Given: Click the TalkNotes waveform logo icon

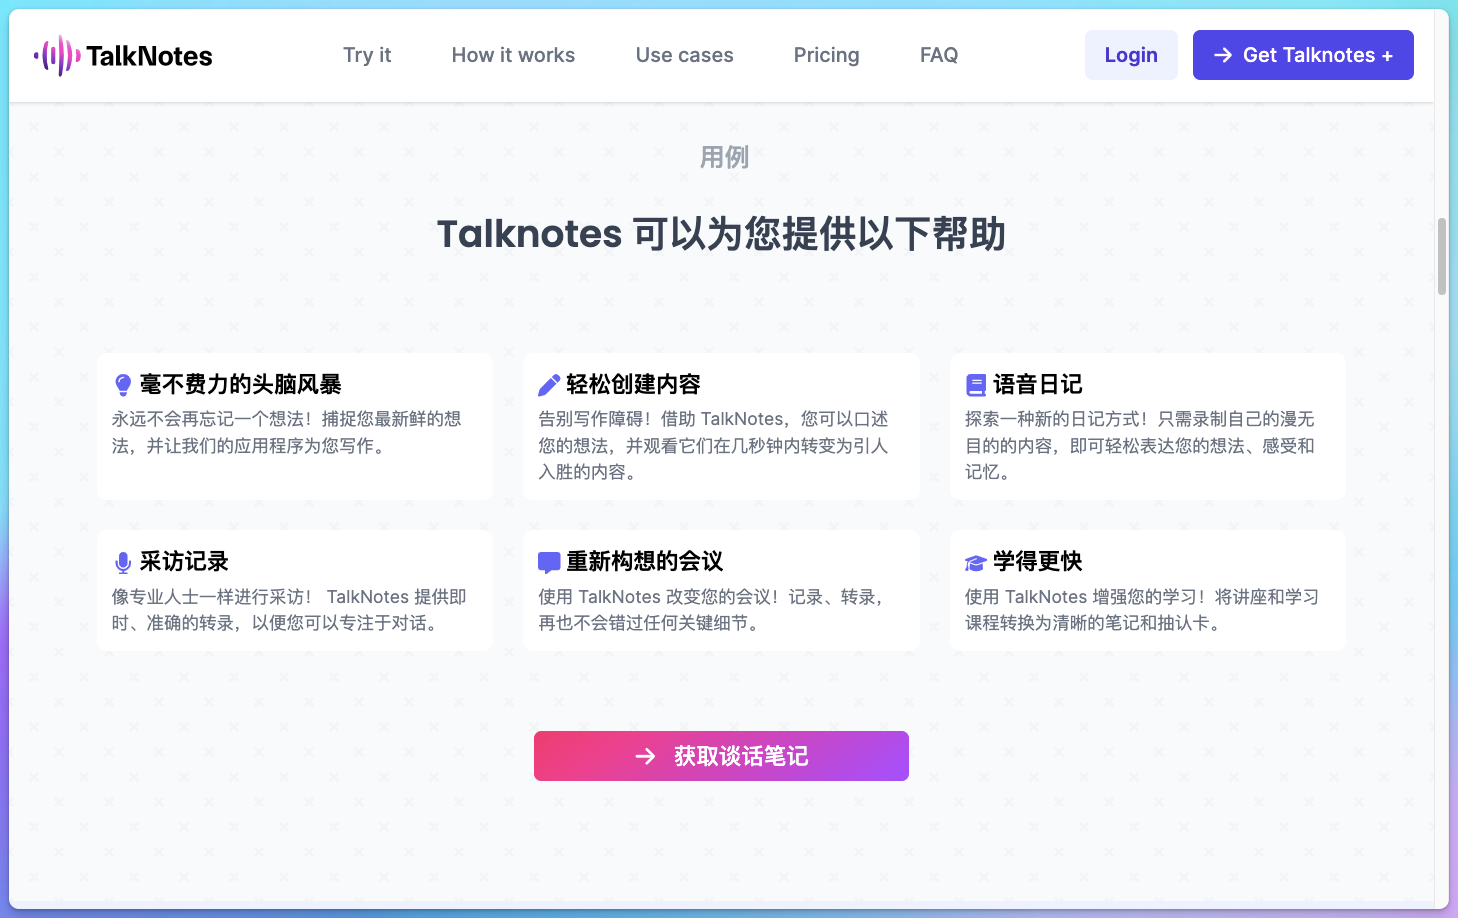Looking at the screenshot, I should coord(57,55).
